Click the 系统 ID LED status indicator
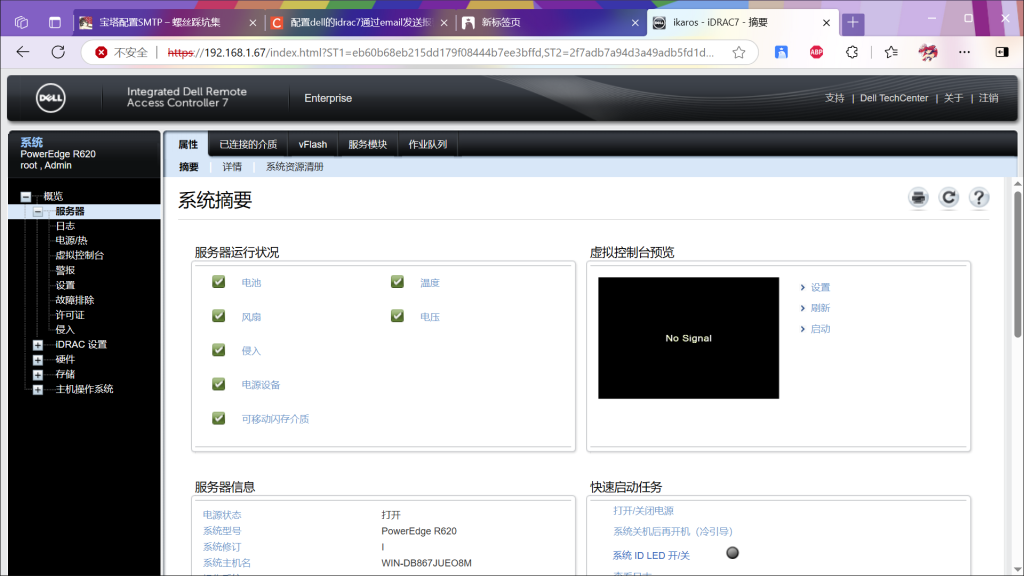 [733, 553]
